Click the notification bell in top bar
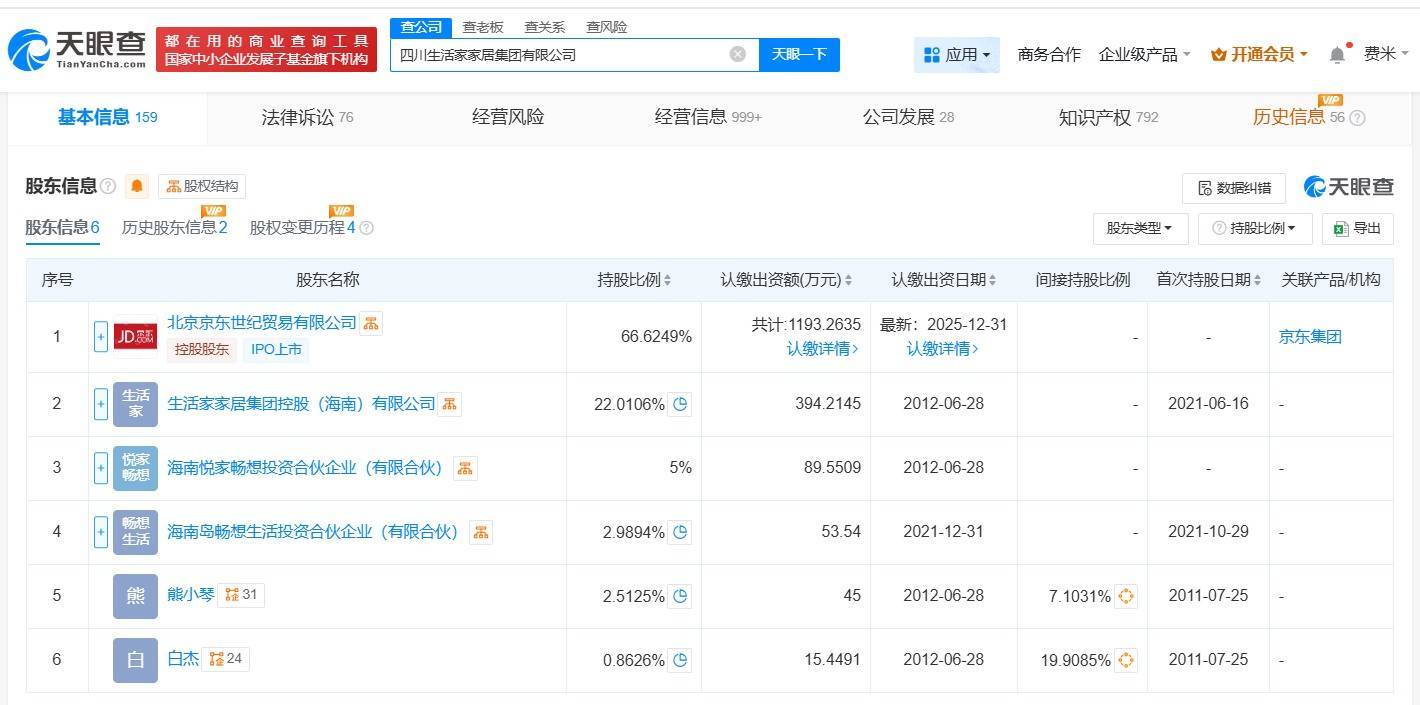Image resolution: width=1420 pixels, height=705 pixels. click(1337, 55)
